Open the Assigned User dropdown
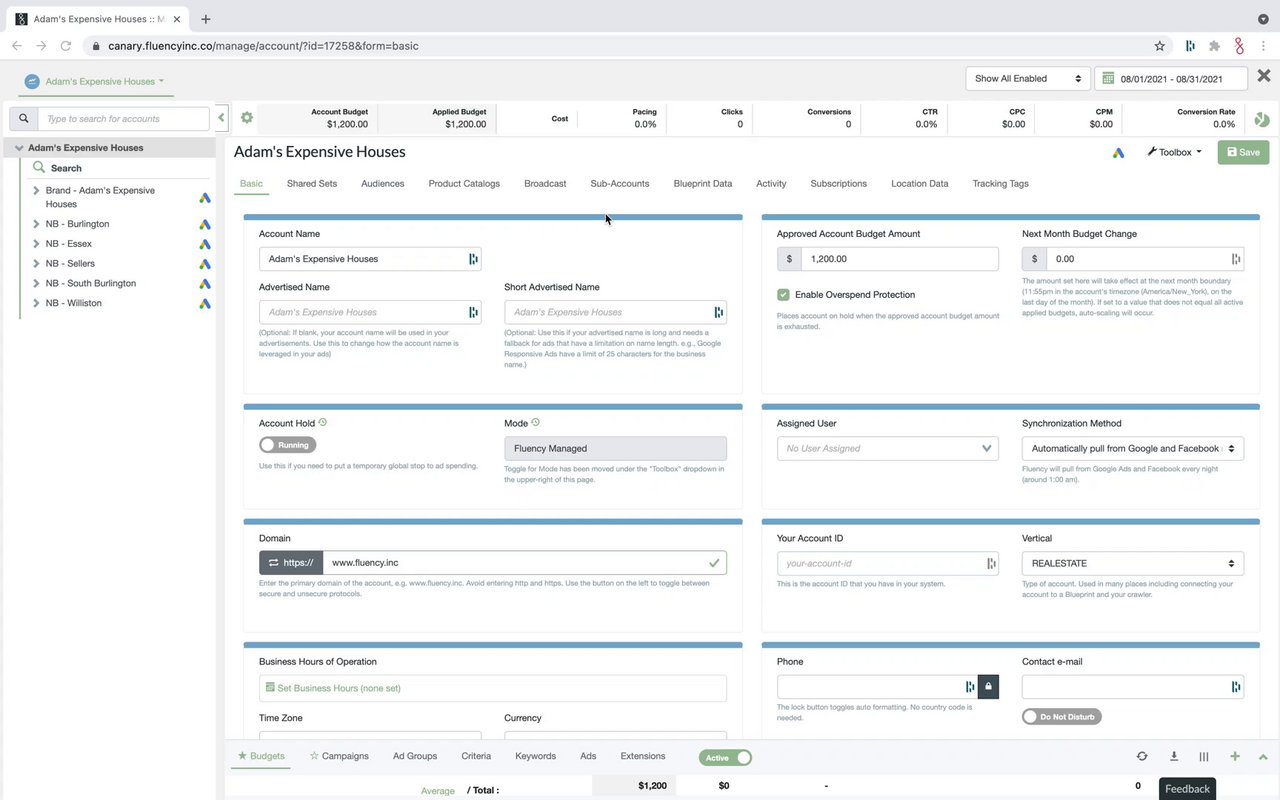 (888, 449)
